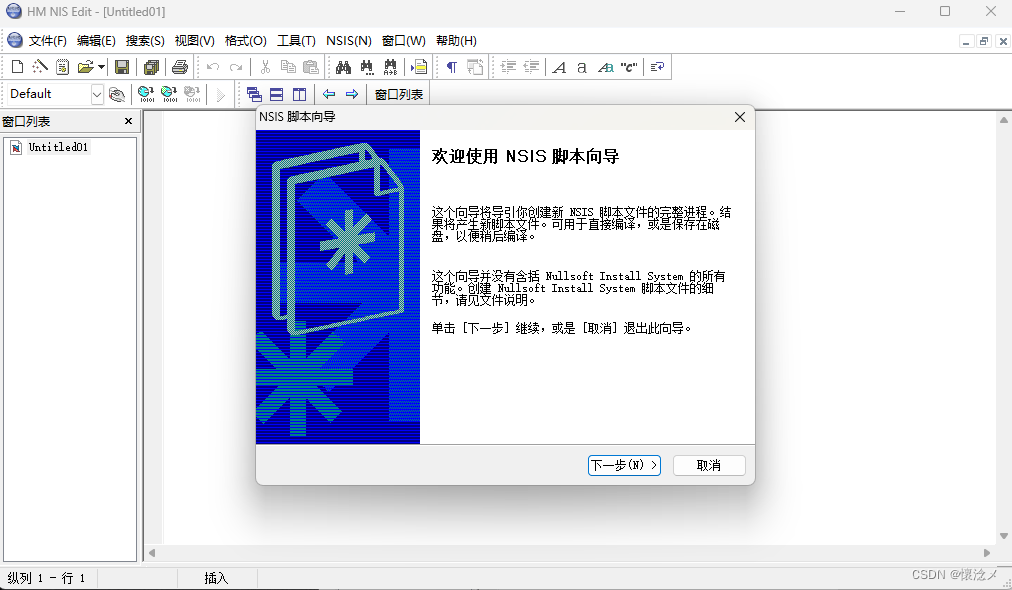The image size is (1012, 590).
Task: Click the hand settings icon beside Default
Action: (117, 94)
